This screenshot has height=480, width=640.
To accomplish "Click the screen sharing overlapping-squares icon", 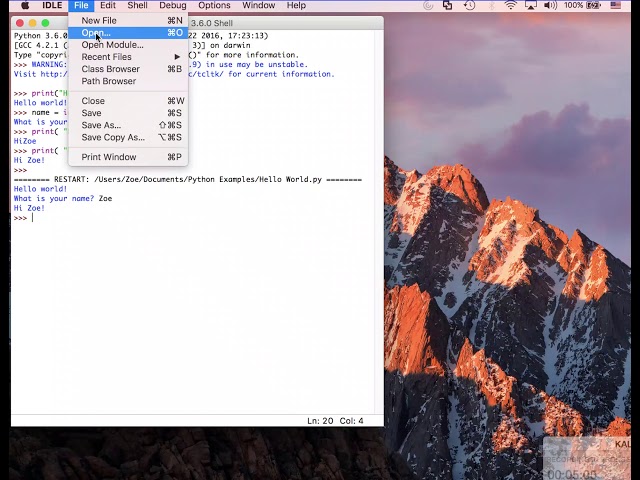I will (x=447, y=5).
